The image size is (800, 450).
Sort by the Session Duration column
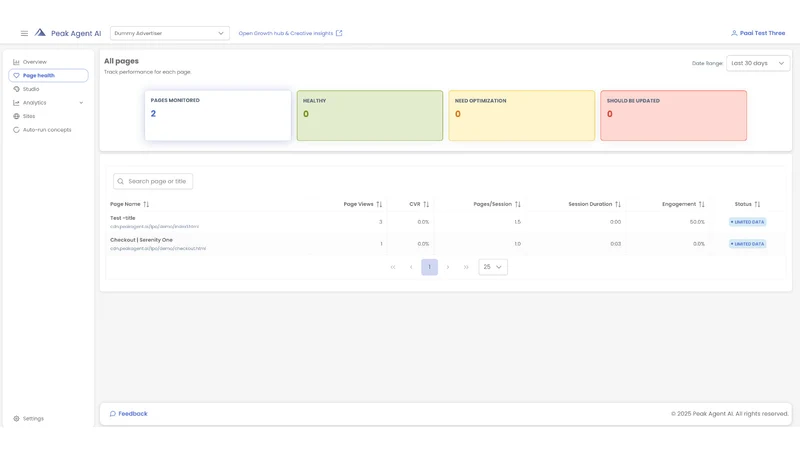click(x=594, y=204)
